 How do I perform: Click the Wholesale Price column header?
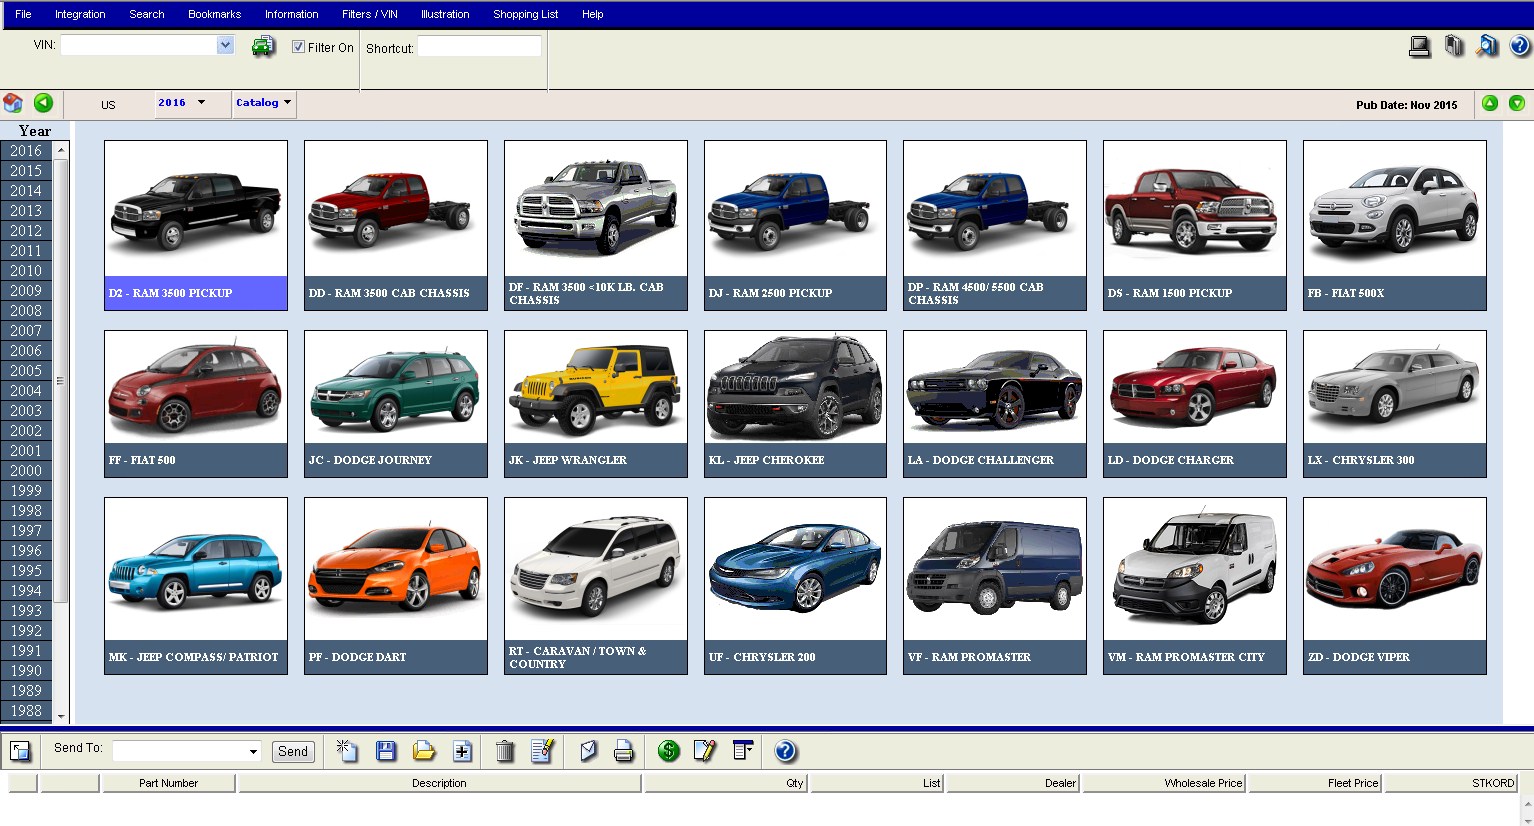(1164, 783)
